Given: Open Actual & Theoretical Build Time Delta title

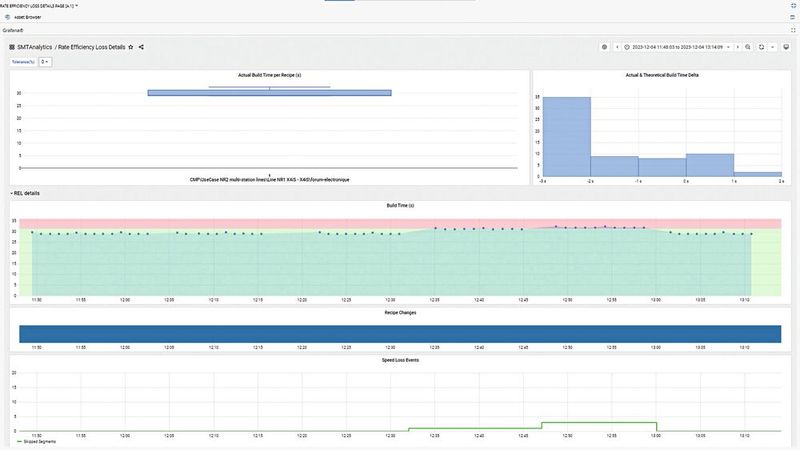Looking at the screenshot, I should coord(662,75).
